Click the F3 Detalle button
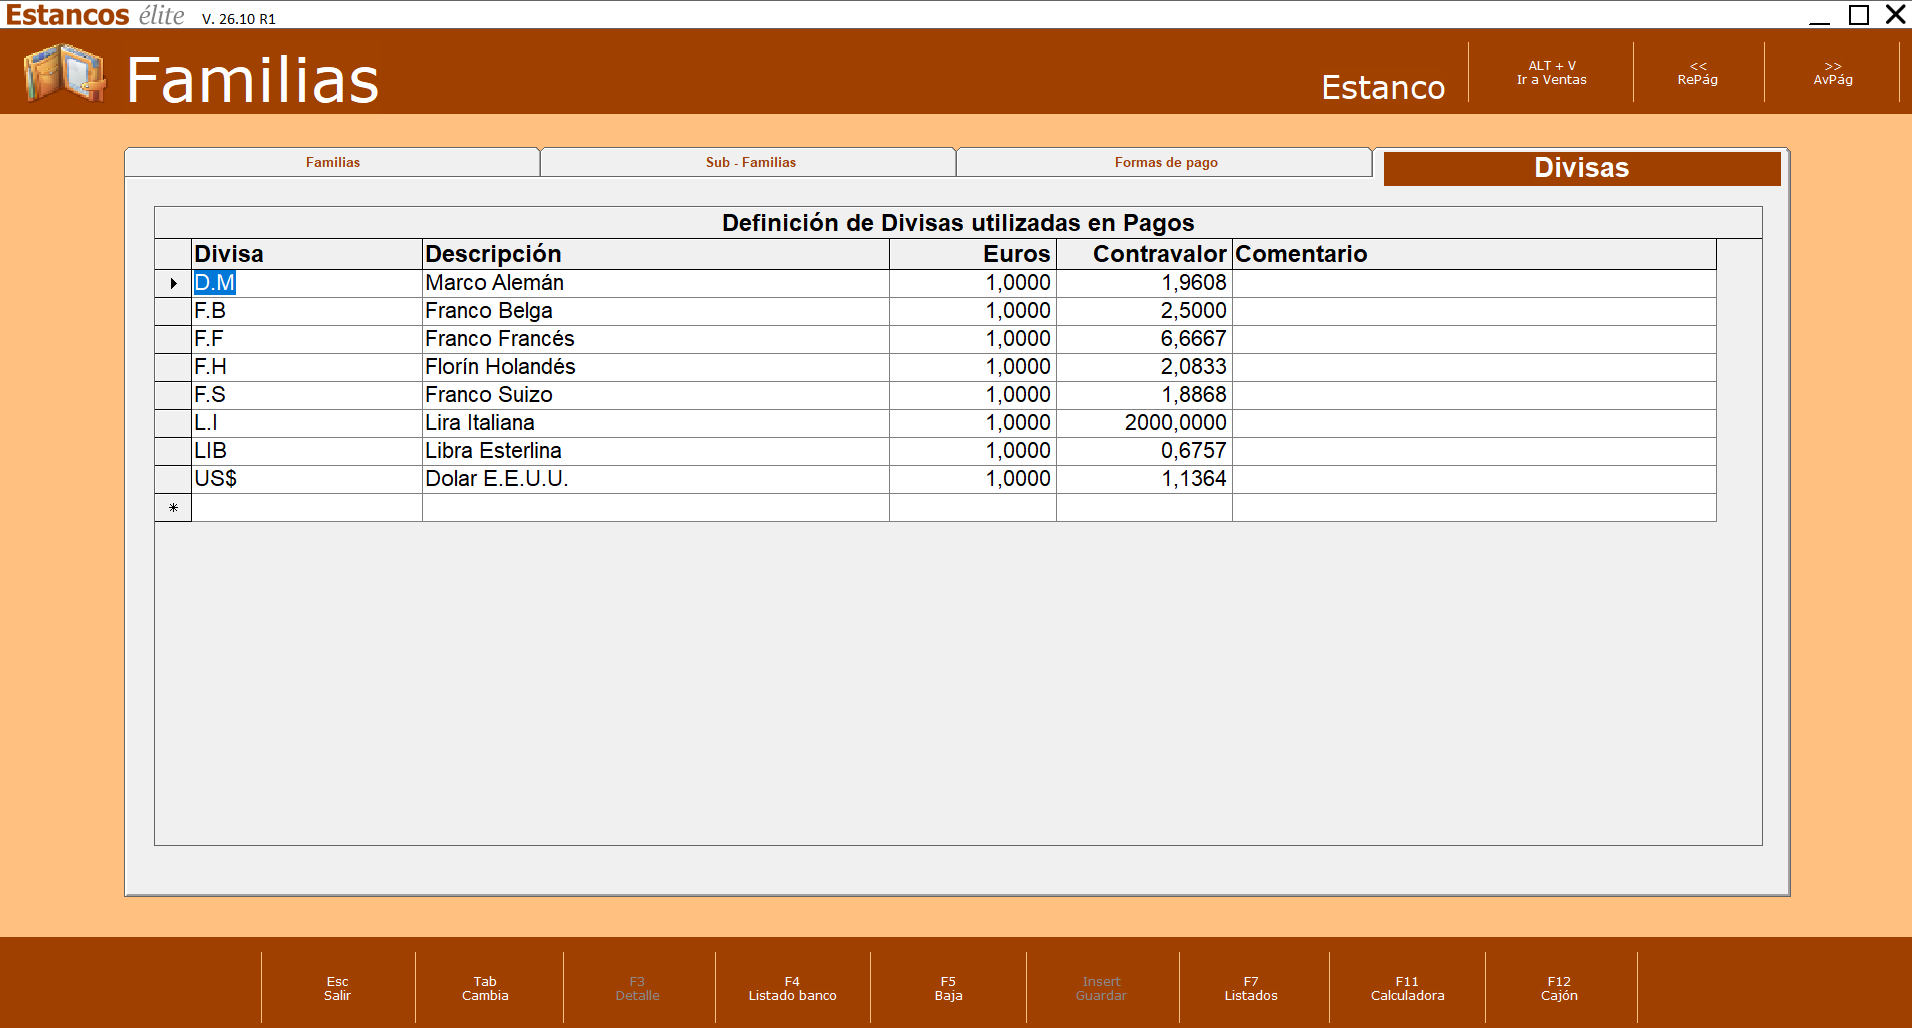The height and width of the screenshot is (1028, 1912). coord(637,988)
